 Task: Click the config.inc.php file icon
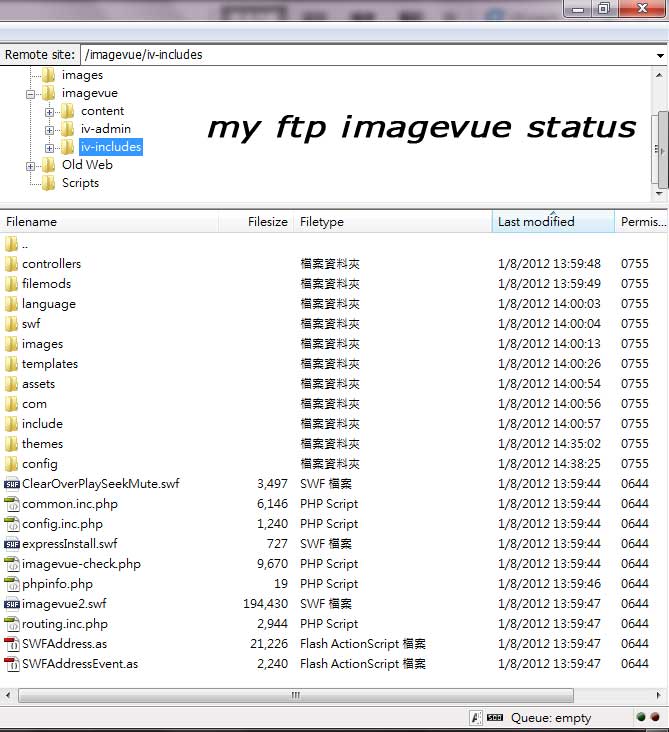point(12,524)
